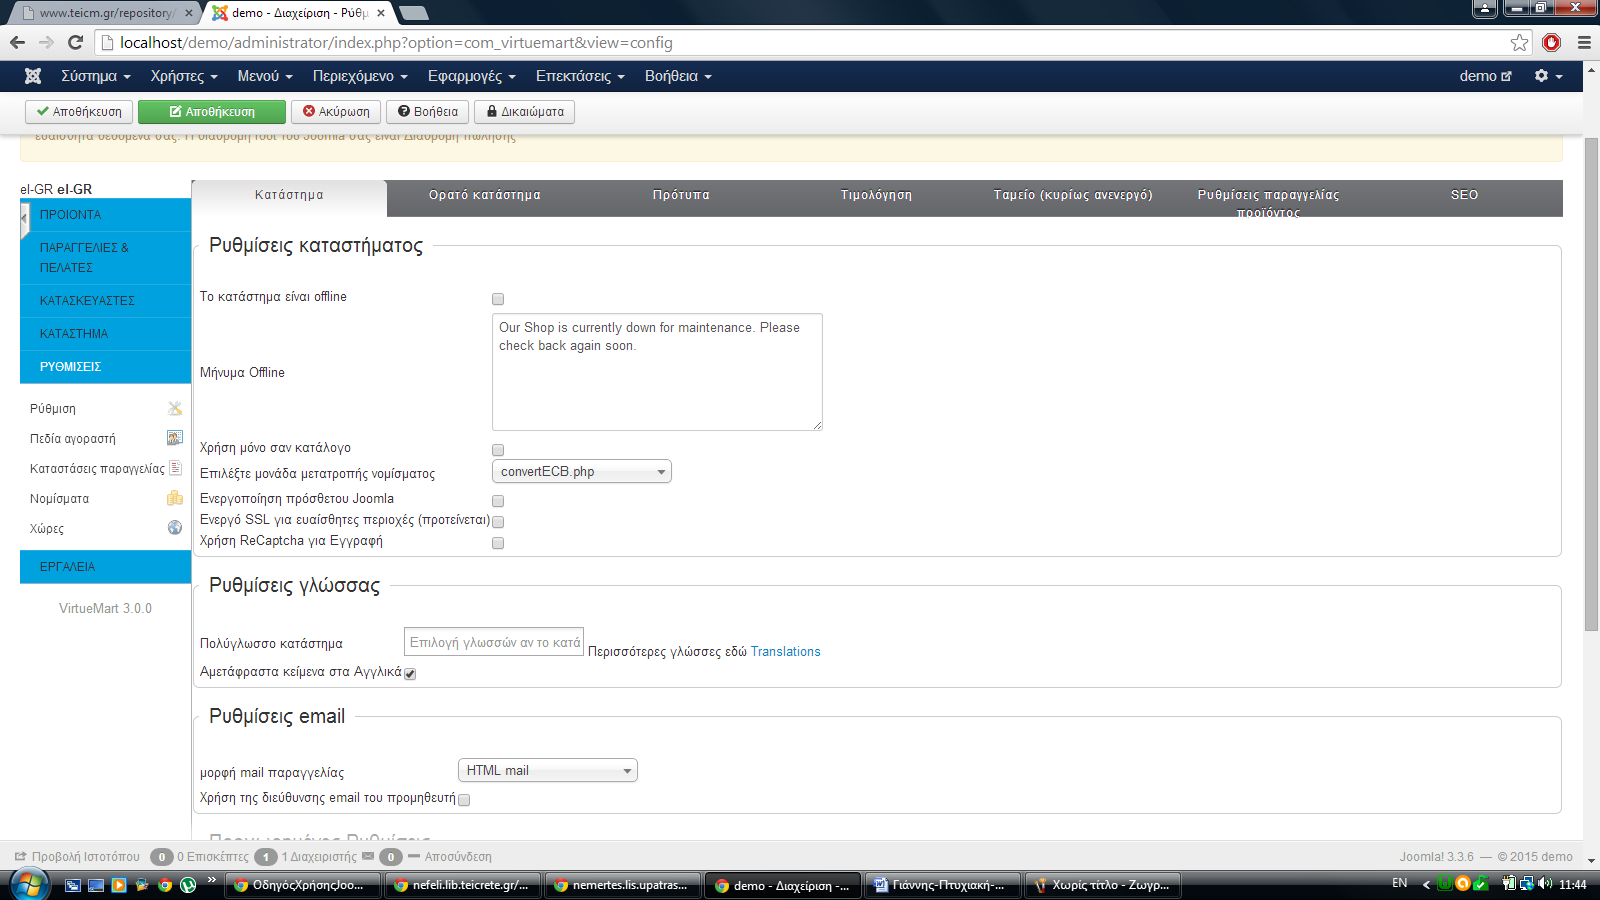Expand the Περιεχόμενο menu
The image size is (1600, 900).
point(360,76)
